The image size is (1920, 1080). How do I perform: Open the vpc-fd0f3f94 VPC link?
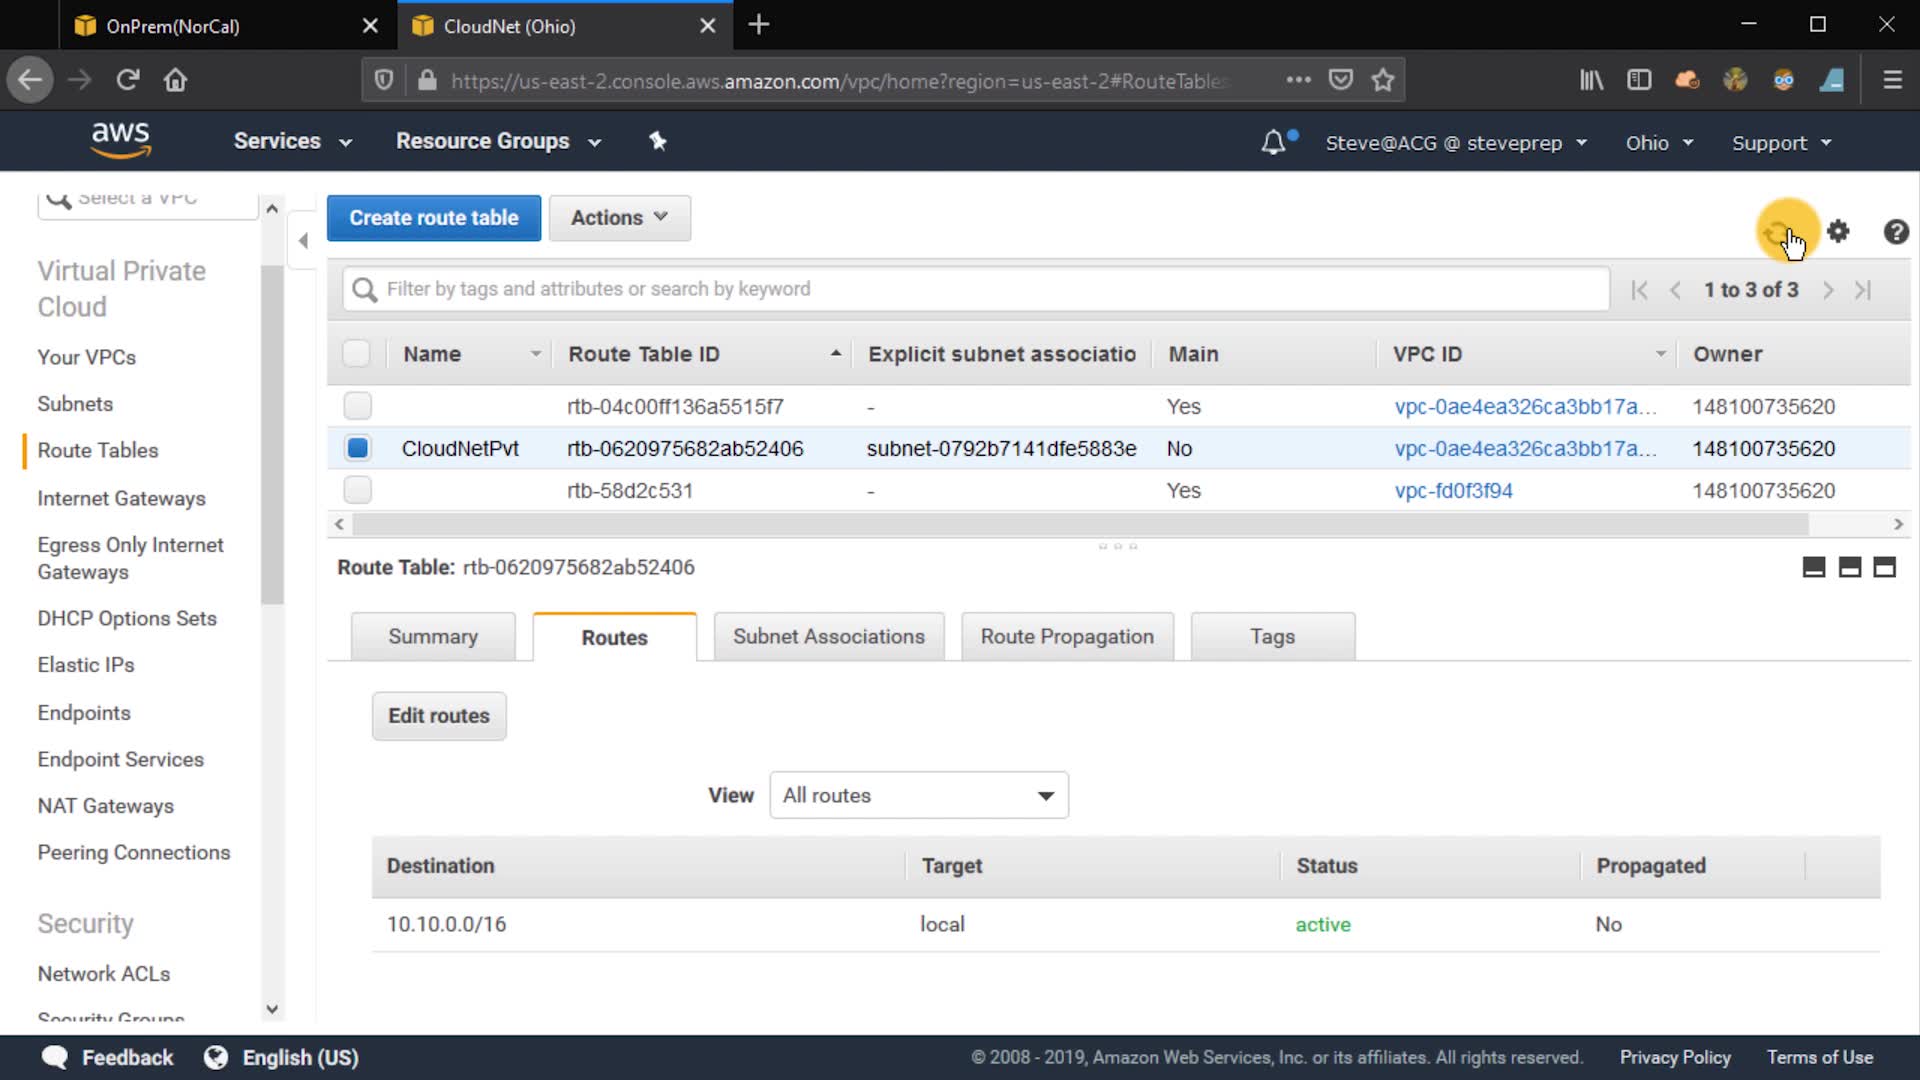[x=1453, y=490]
